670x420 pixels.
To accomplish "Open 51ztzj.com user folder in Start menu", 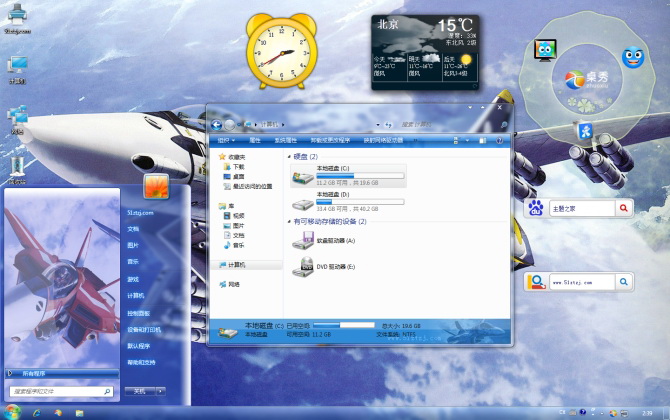I will [x=140, y=213].
